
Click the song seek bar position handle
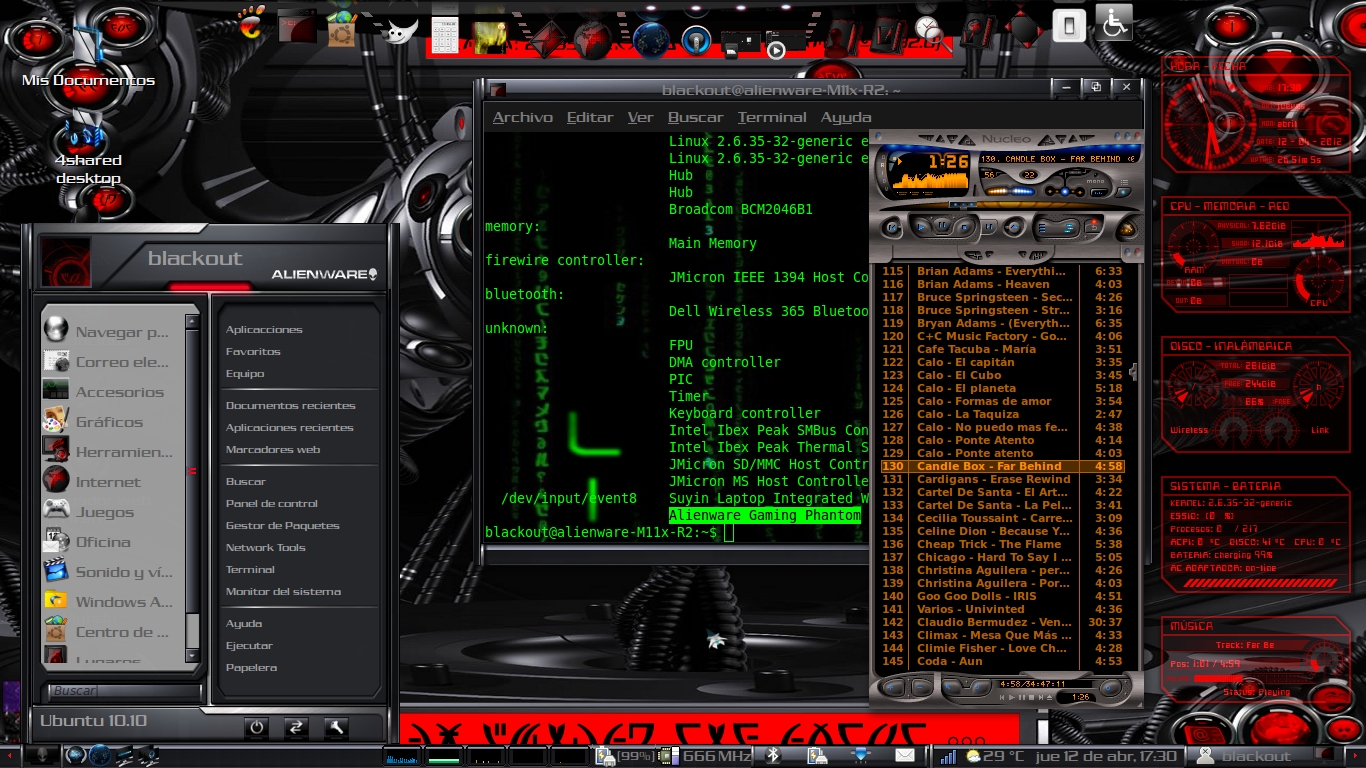pos(963,205)
